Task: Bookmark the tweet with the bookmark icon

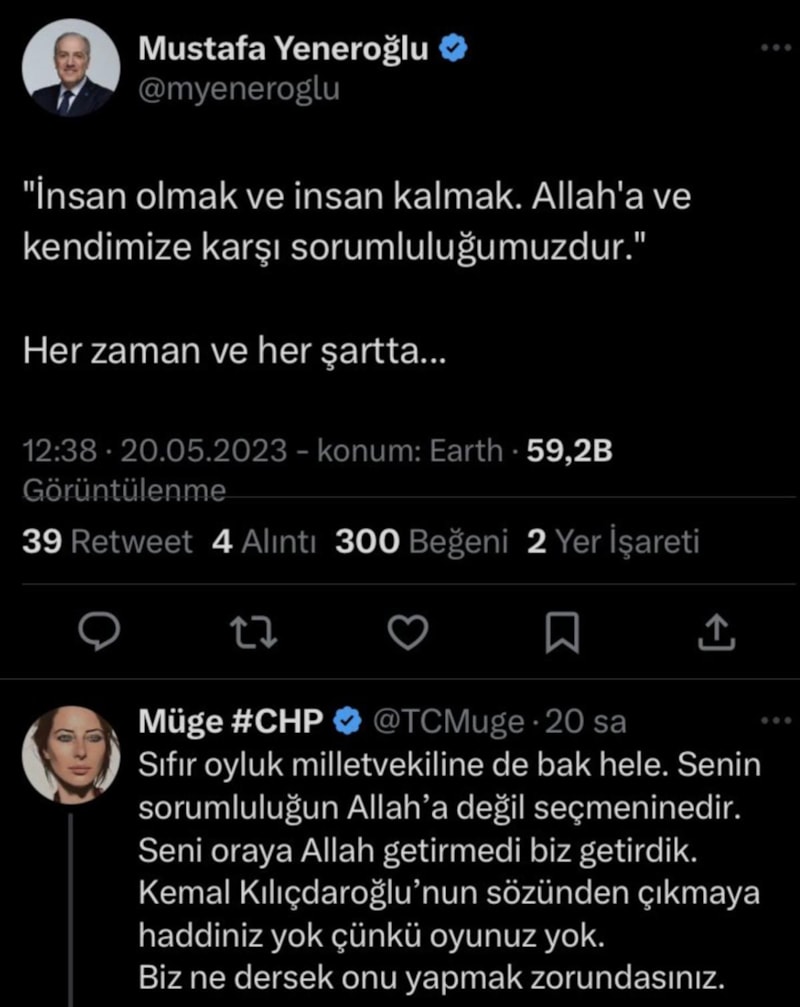Action: 563,630
